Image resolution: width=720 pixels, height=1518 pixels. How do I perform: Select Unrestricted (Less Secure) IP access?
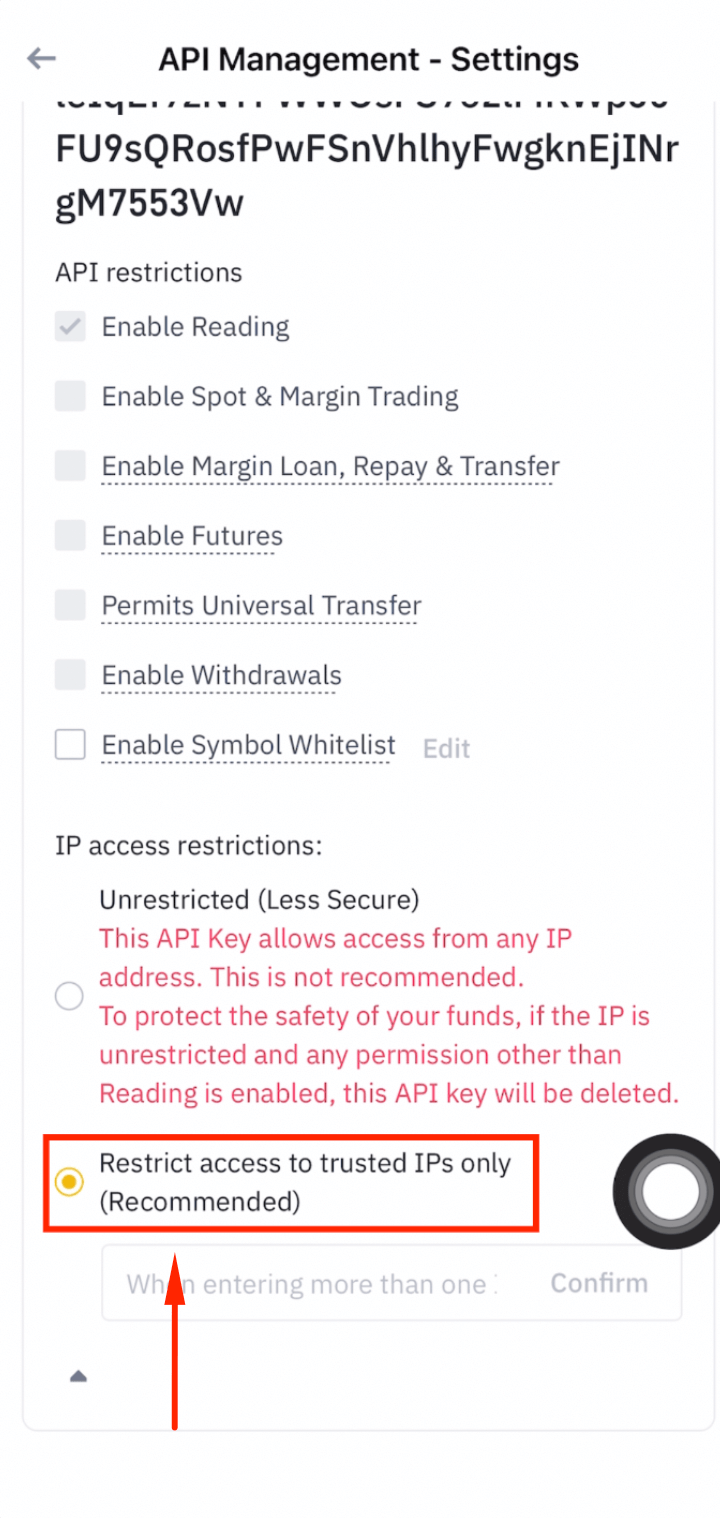coord(69,995)
